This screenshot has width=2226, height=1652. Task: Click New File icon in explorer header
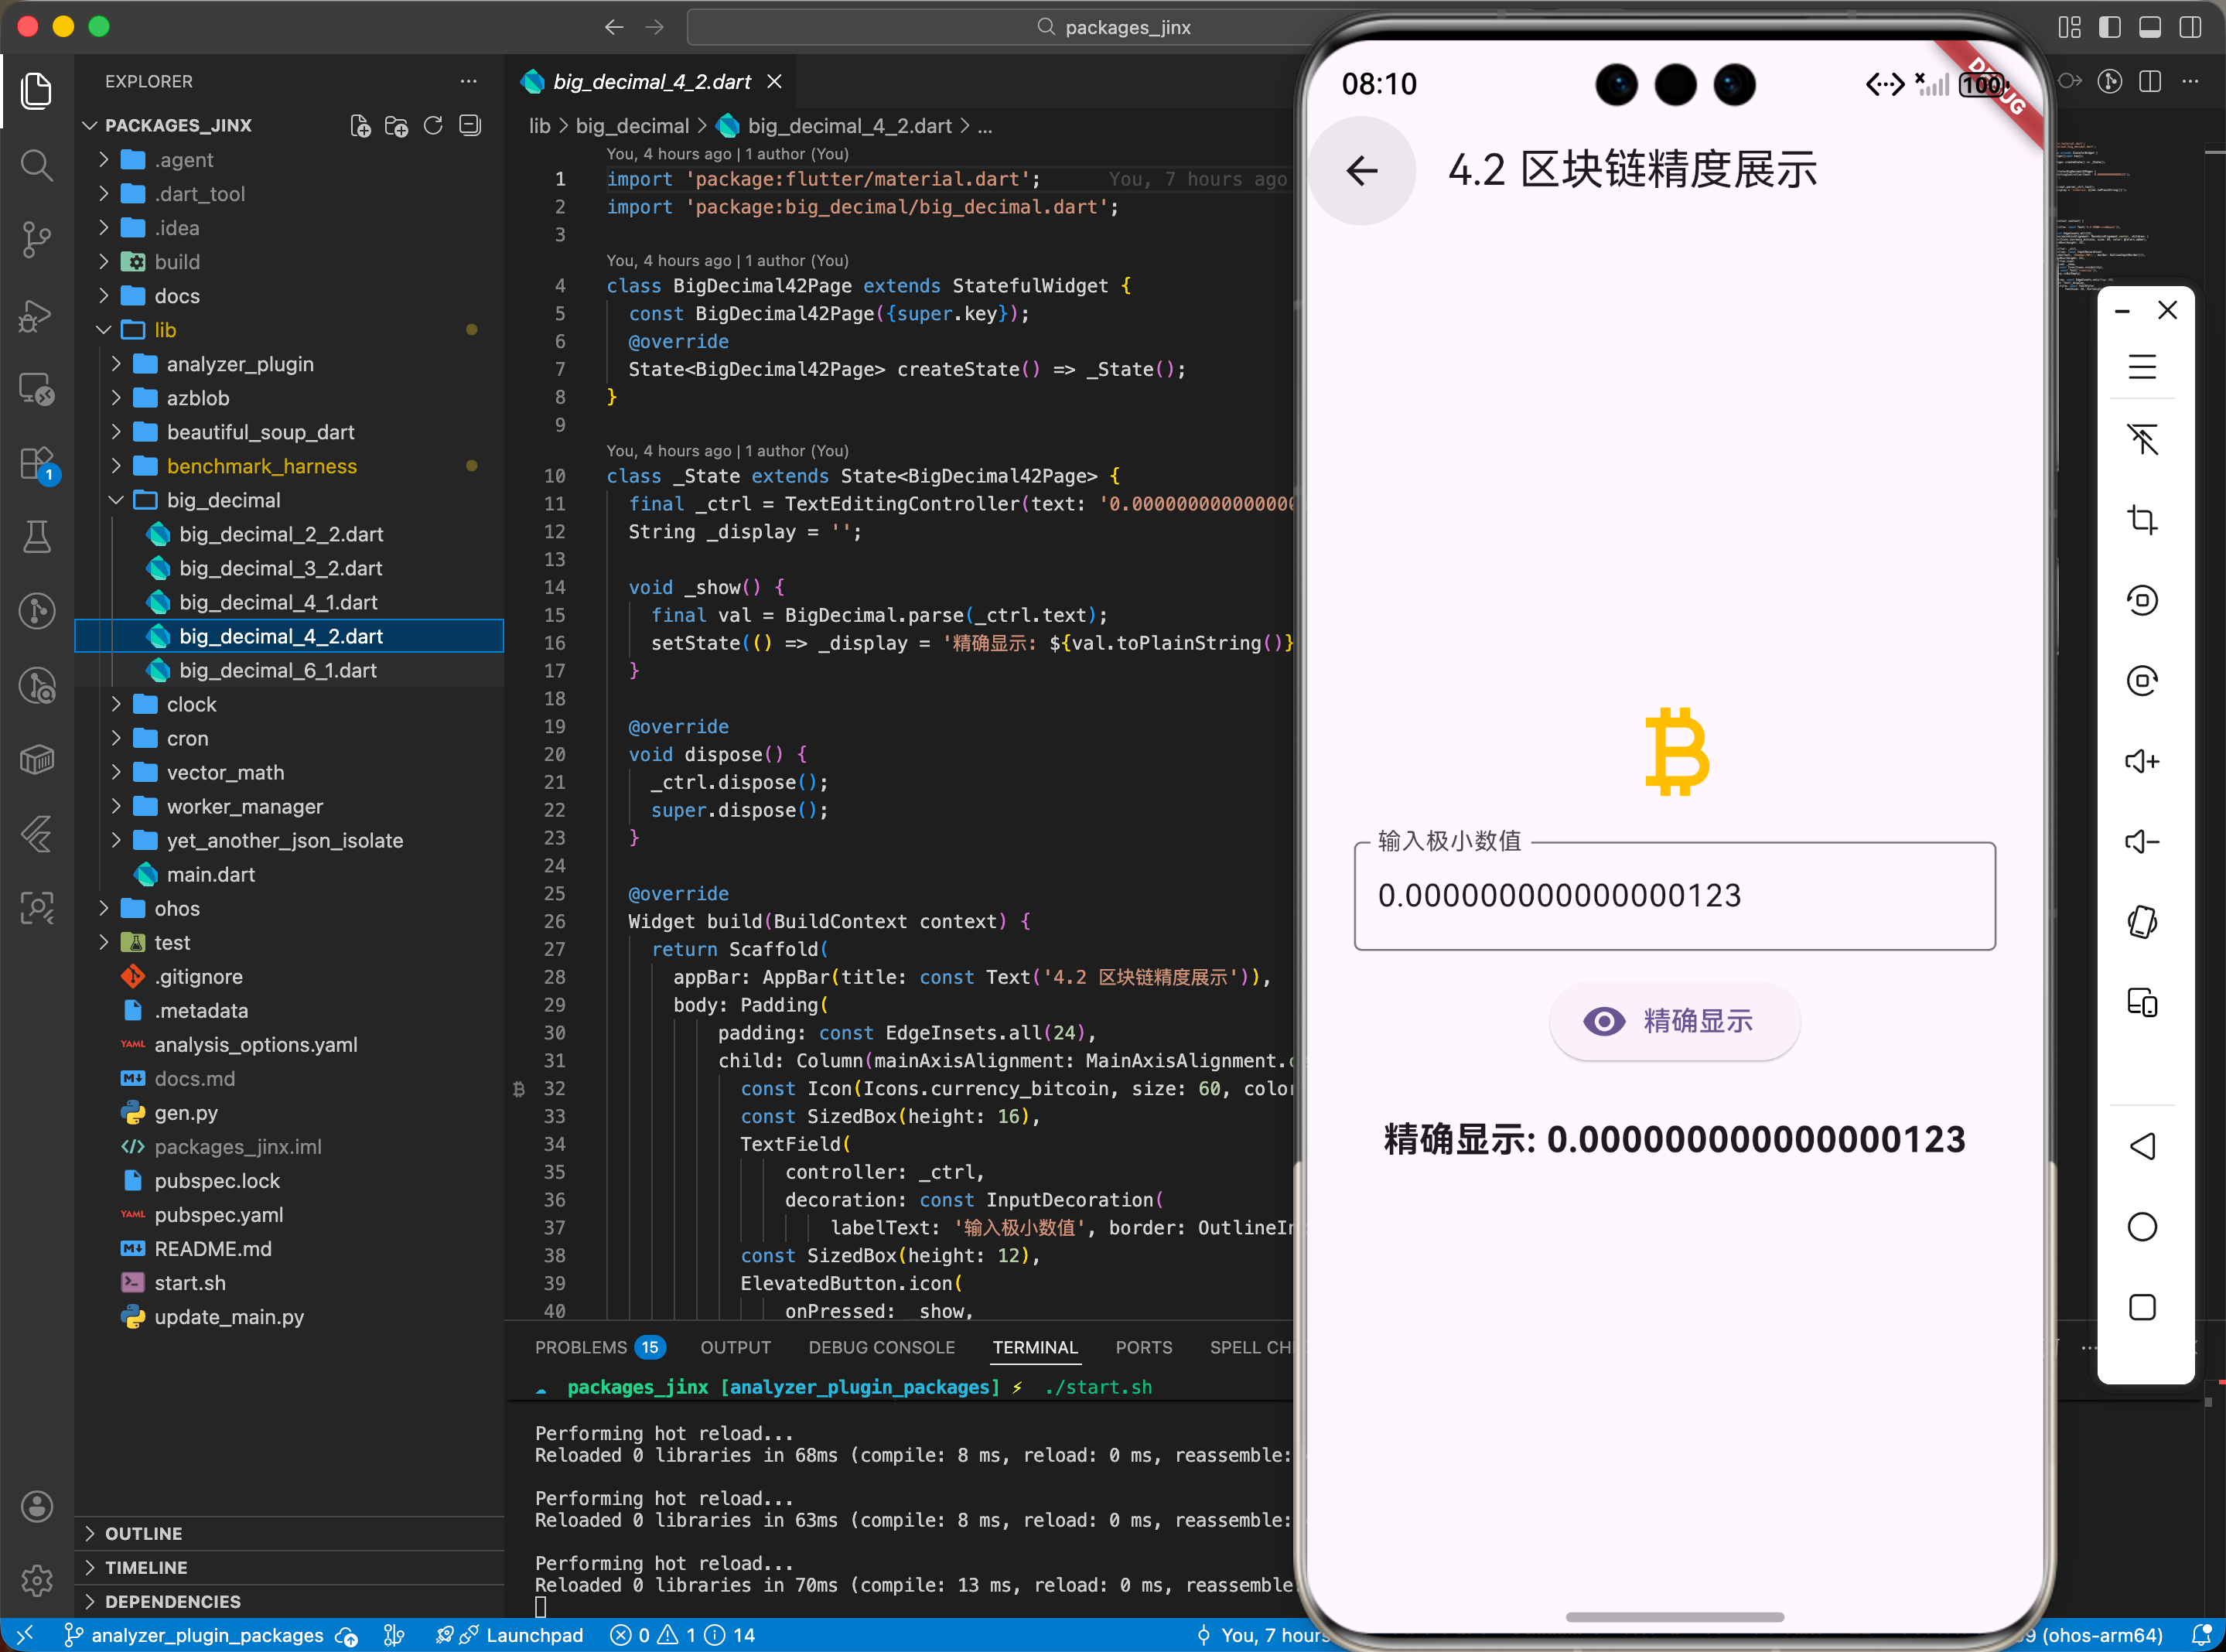point(360,125)
